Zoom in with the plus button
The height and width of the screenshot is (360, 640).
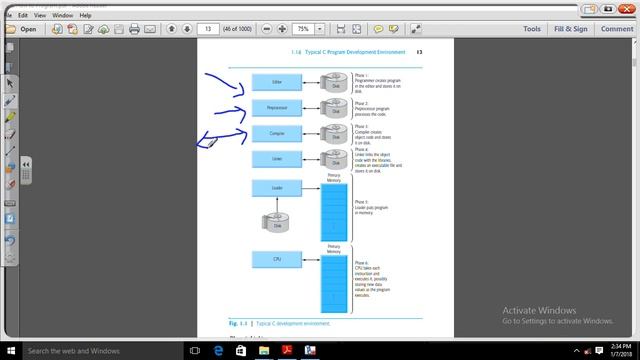[282, 29]
